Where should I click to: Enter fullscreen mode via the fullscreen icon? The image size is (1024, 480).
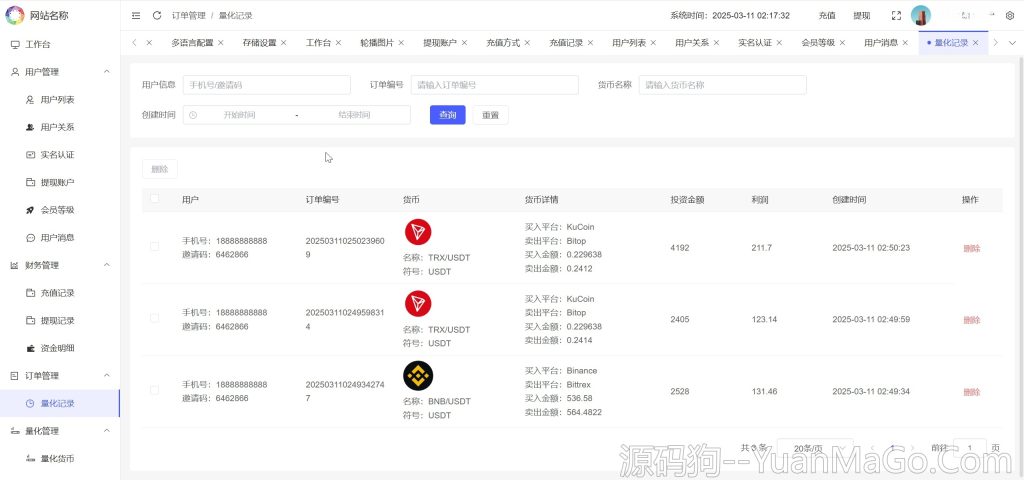896,16
